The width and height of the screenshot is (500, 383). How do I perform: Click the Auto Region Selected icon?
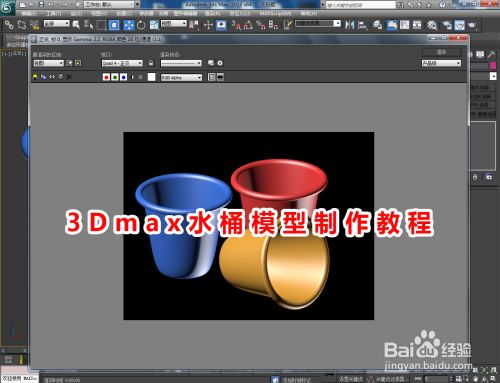coord(78,63)
